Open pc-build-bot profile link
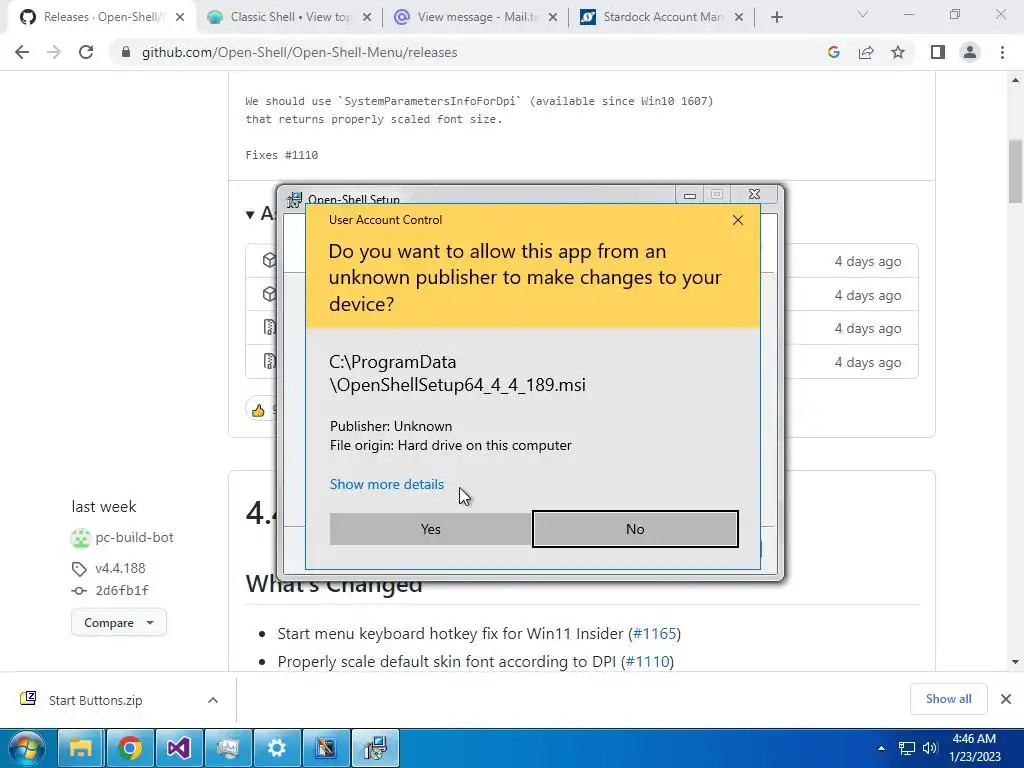Viewport: 1024px width, 768px height. [134, 537]
